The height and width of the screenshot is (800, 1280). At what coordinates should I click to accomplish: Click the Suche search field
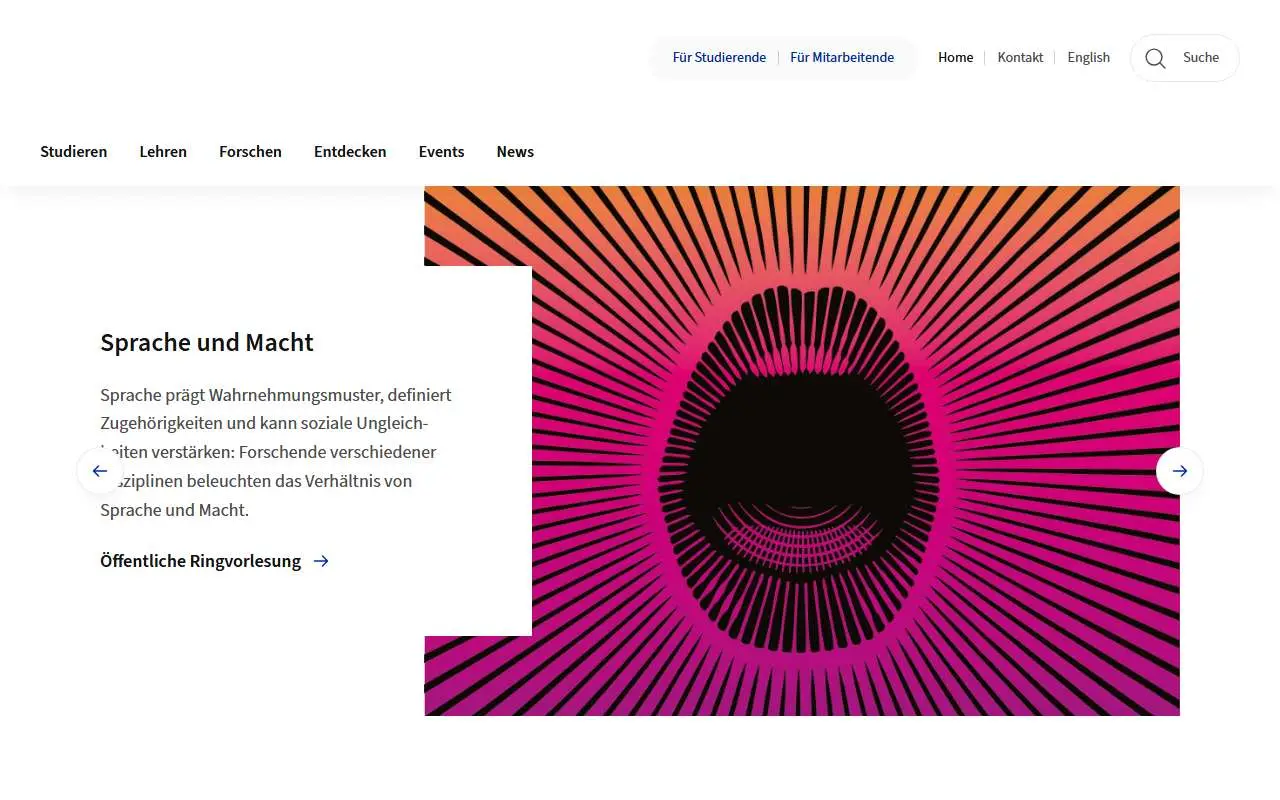tap(1185, 58)
